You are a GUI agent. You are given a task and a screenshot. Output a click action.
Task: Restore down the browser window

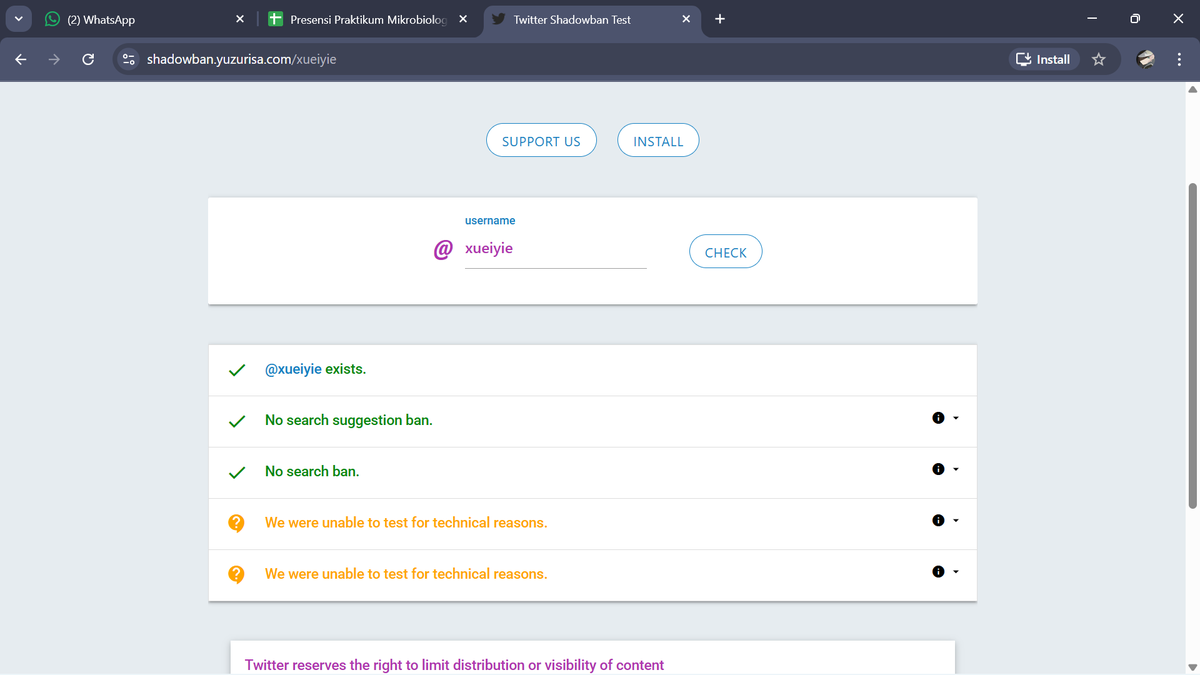(x=1135, y=19)
